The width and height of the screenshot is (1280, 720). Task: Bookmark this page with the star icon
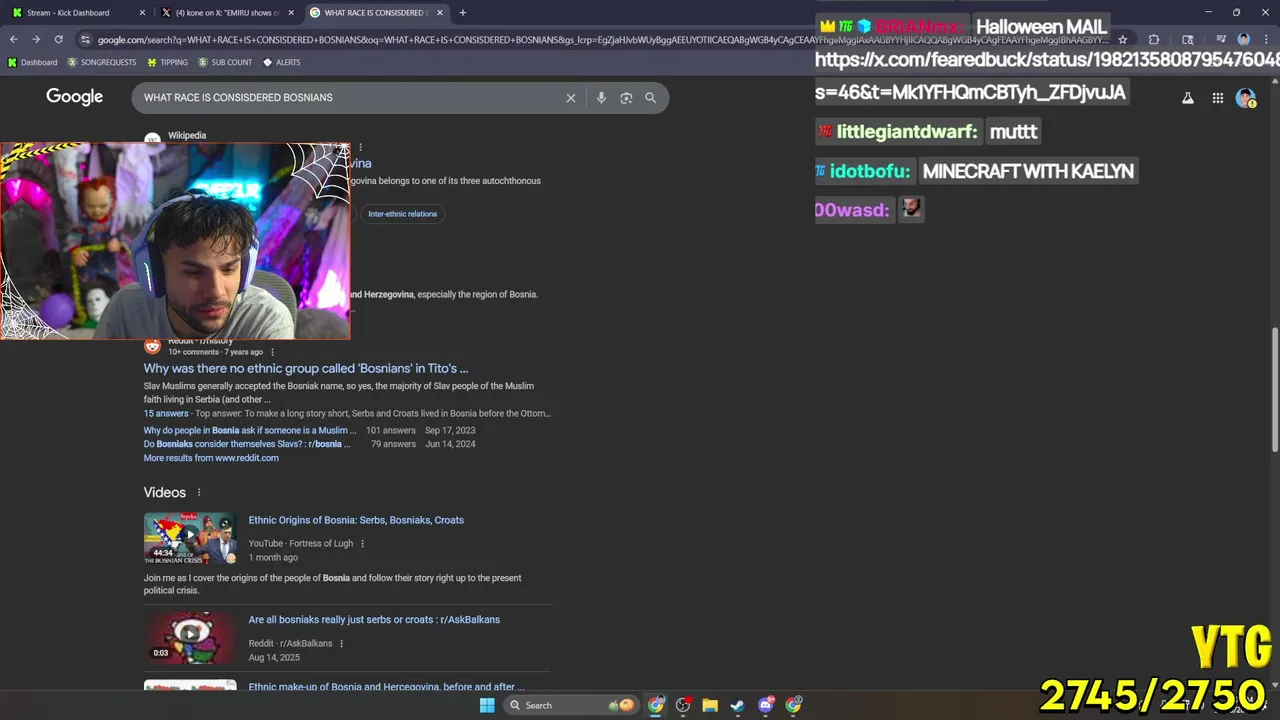(x=1123, y=39)
